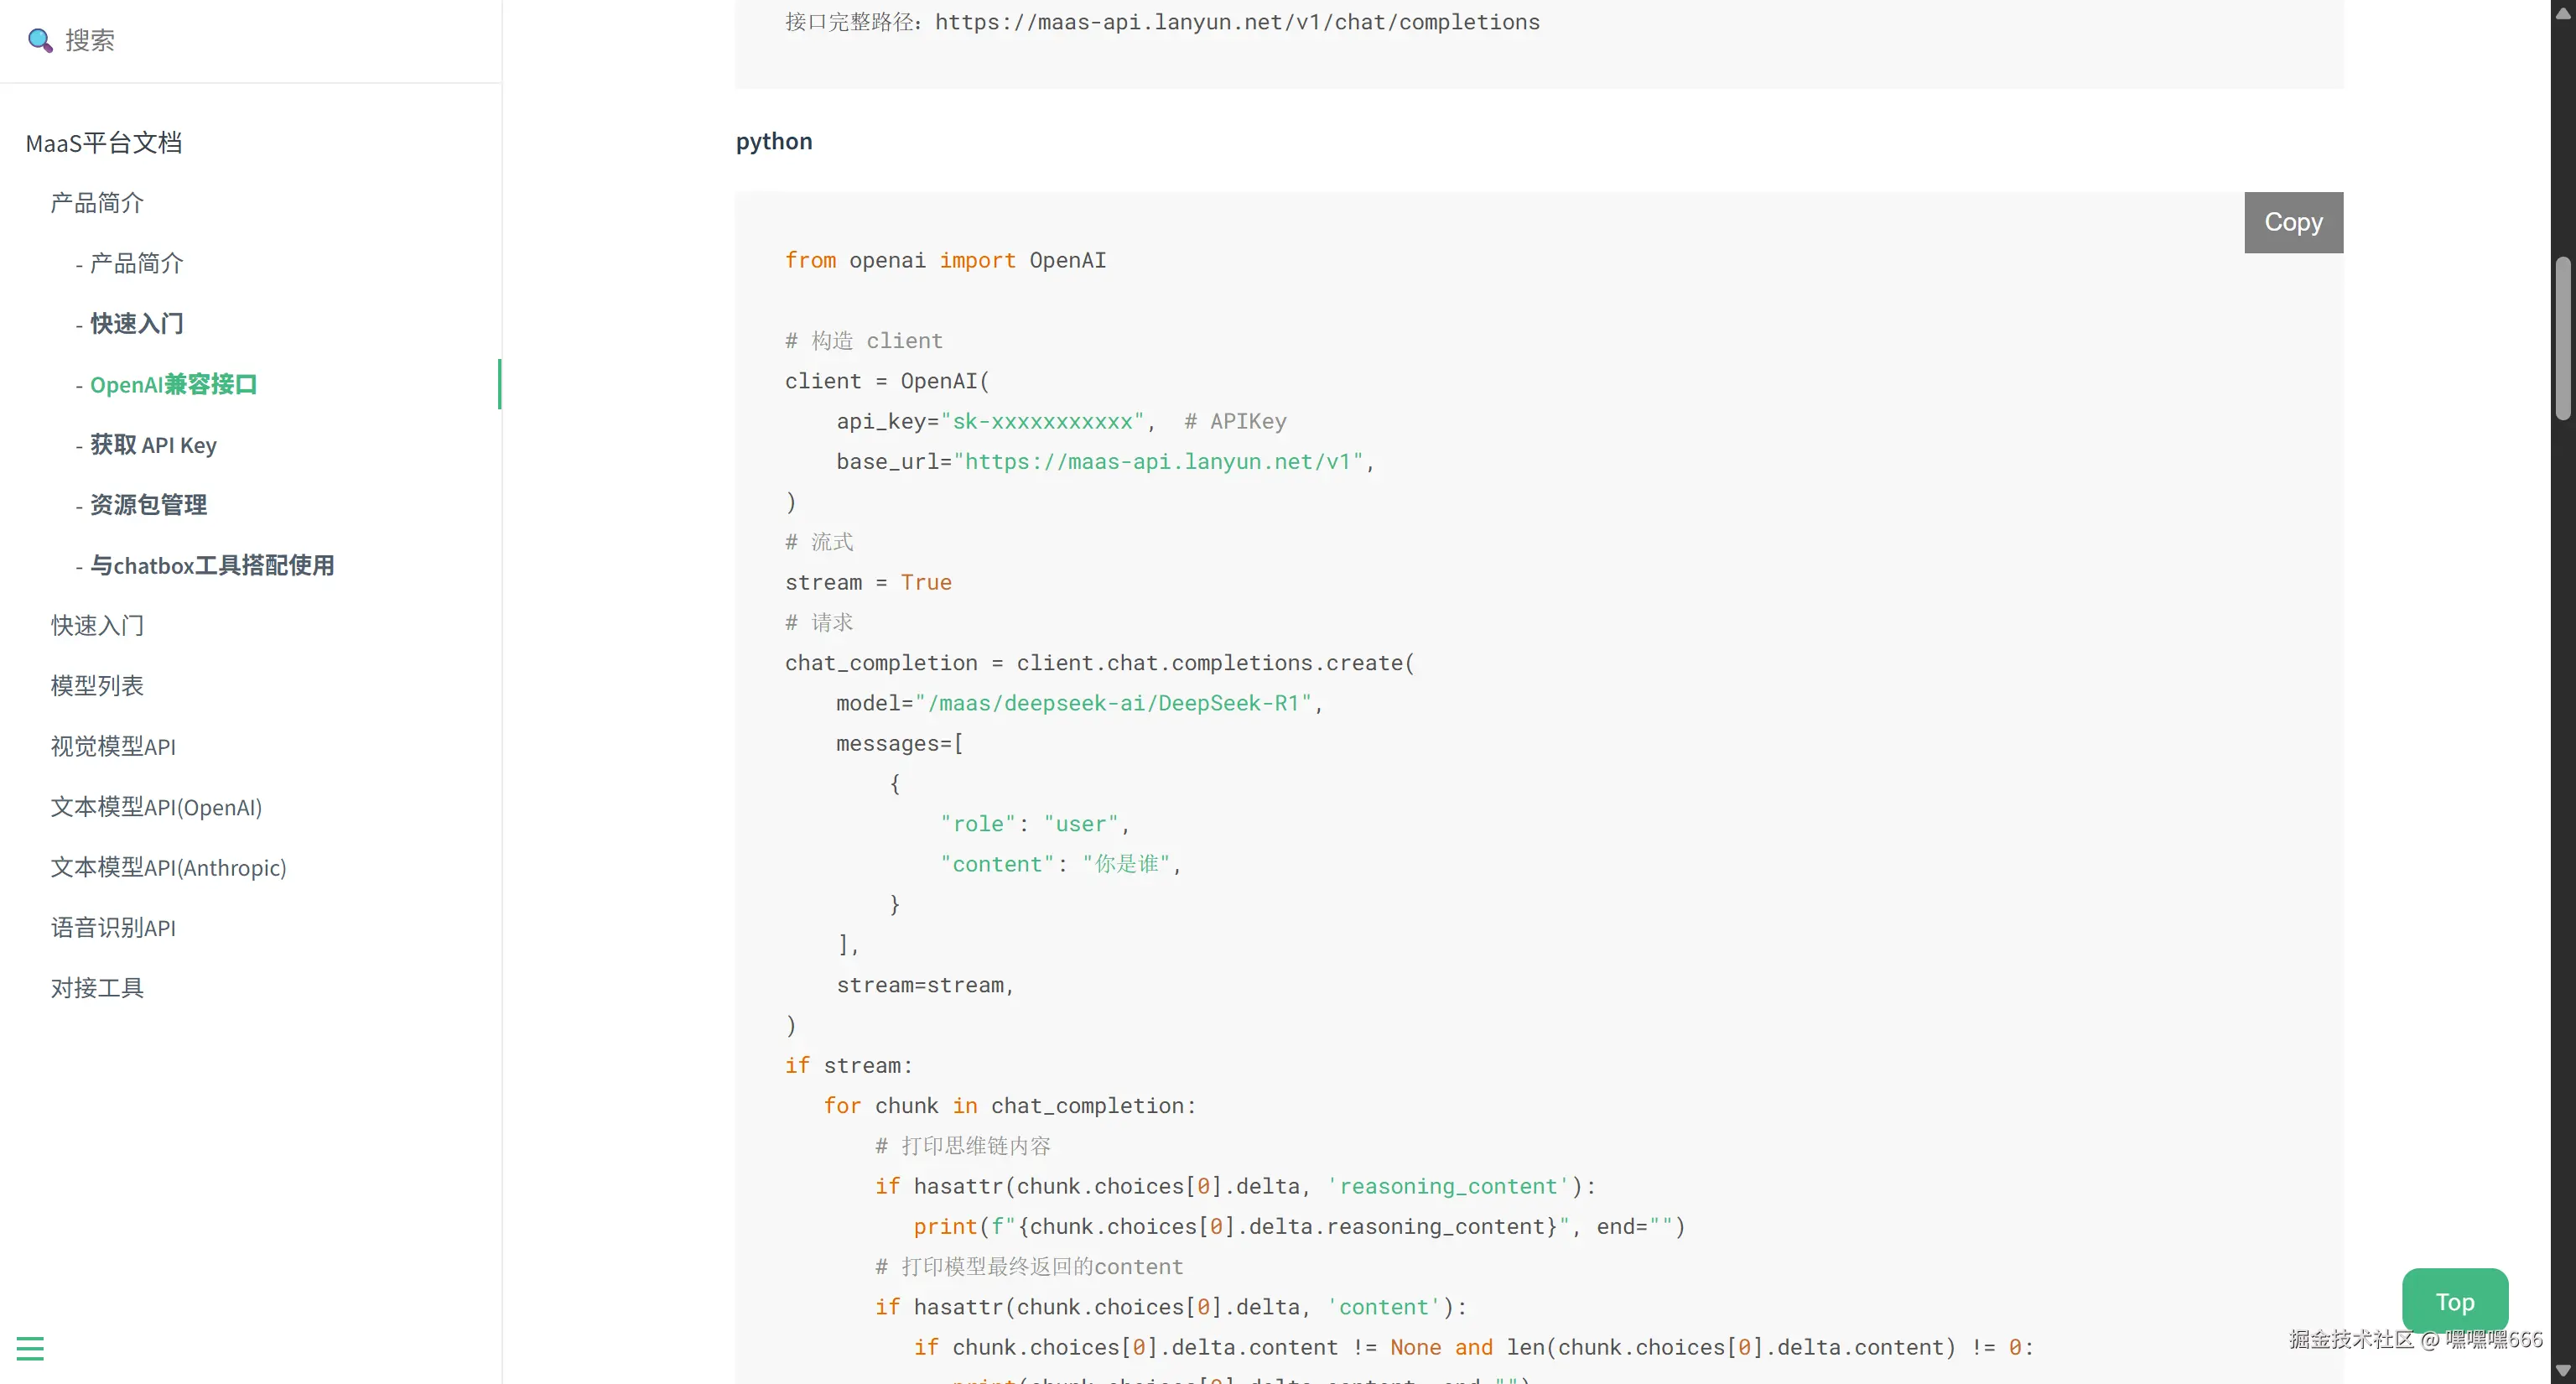Screen dimensions: 2576x1384
Task: Expand top-level 快速入门 section
Action: 97,626
